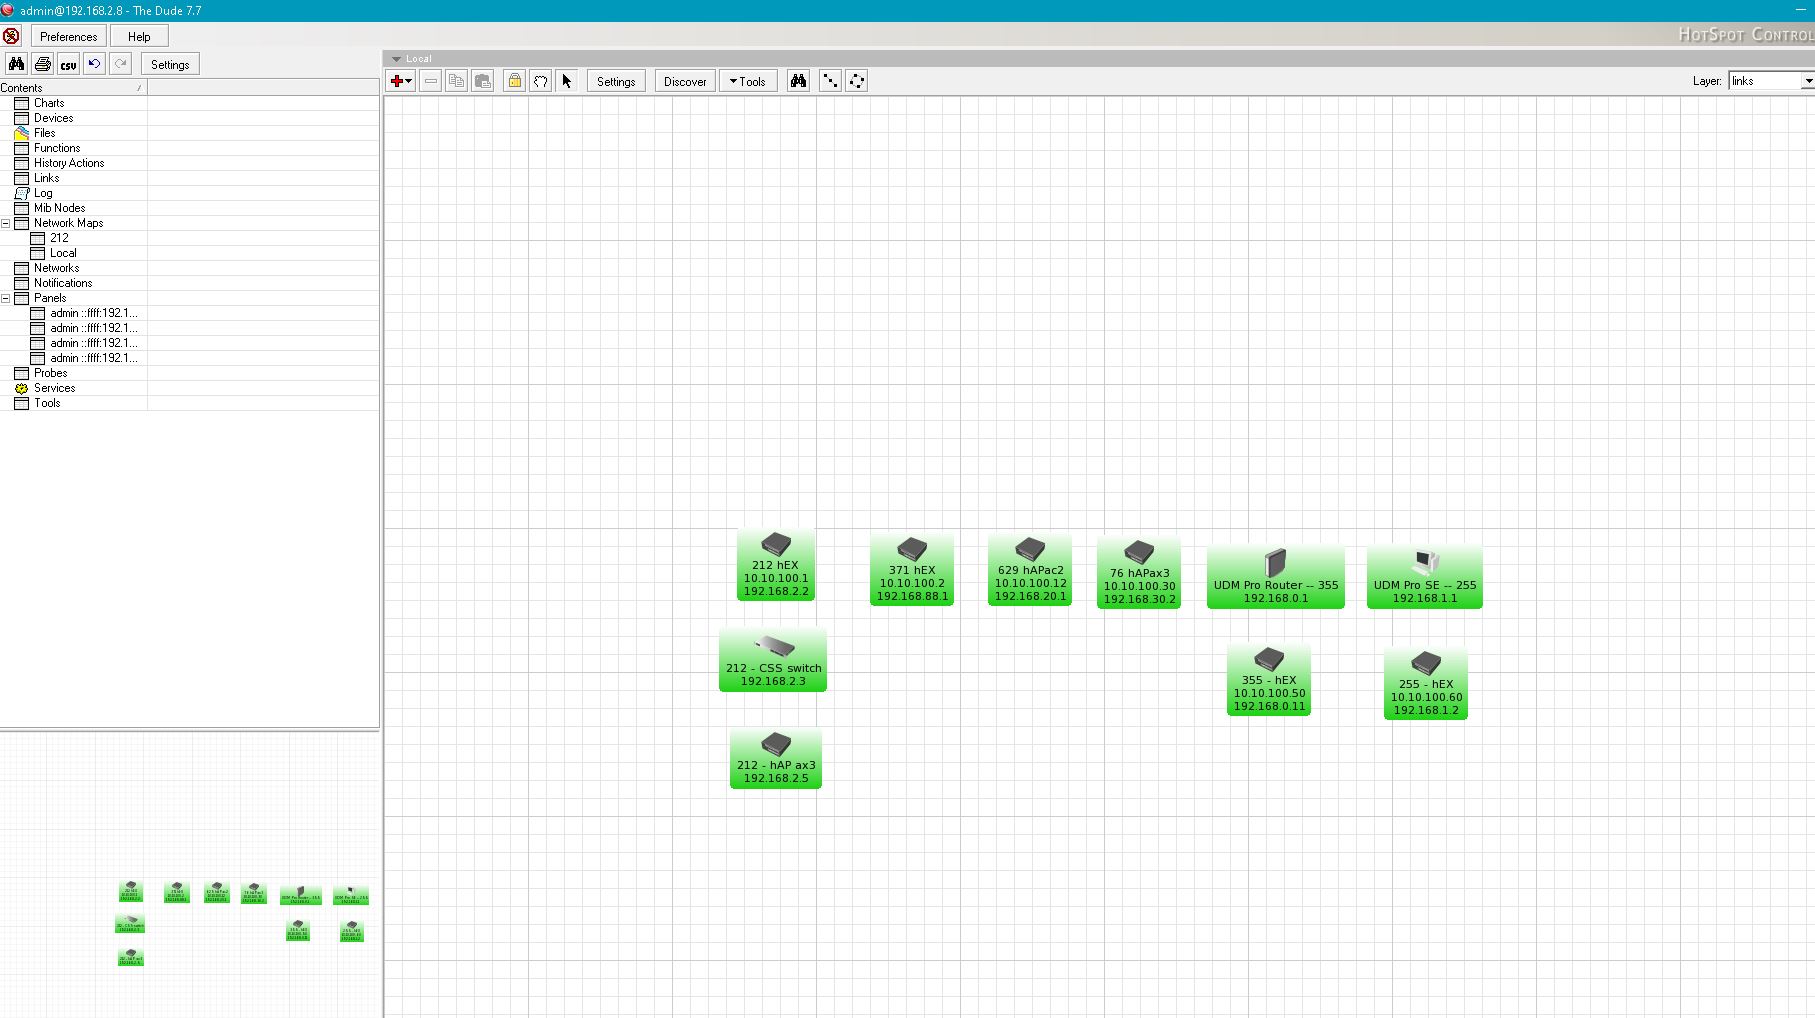Open the Charts tree item
This screenshot has width=1815, height=1018.
coord(49,103)
